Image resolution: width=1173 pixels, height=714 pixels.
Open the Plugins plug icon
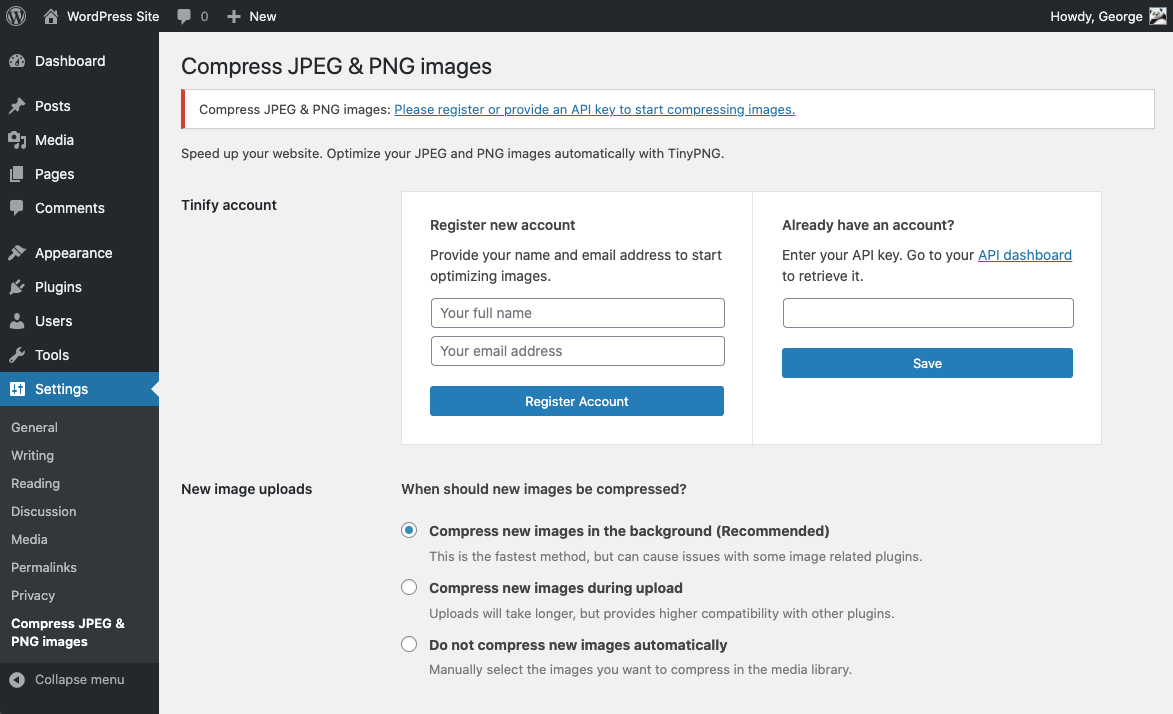[17, 287]
